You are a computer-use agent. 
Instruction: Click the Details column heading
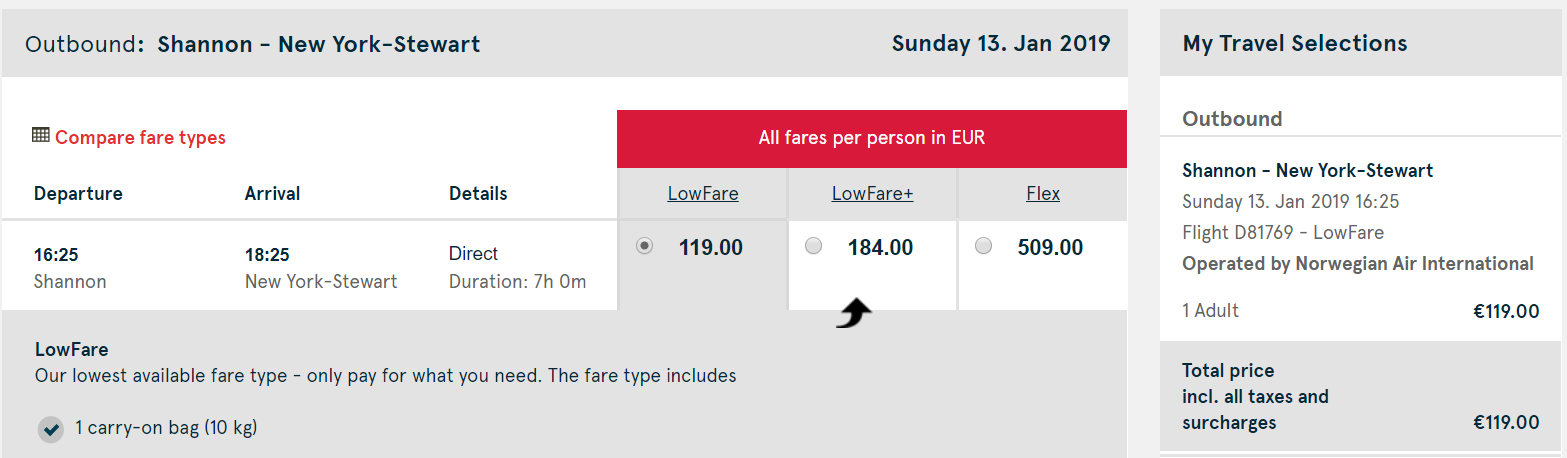point(478,194)
